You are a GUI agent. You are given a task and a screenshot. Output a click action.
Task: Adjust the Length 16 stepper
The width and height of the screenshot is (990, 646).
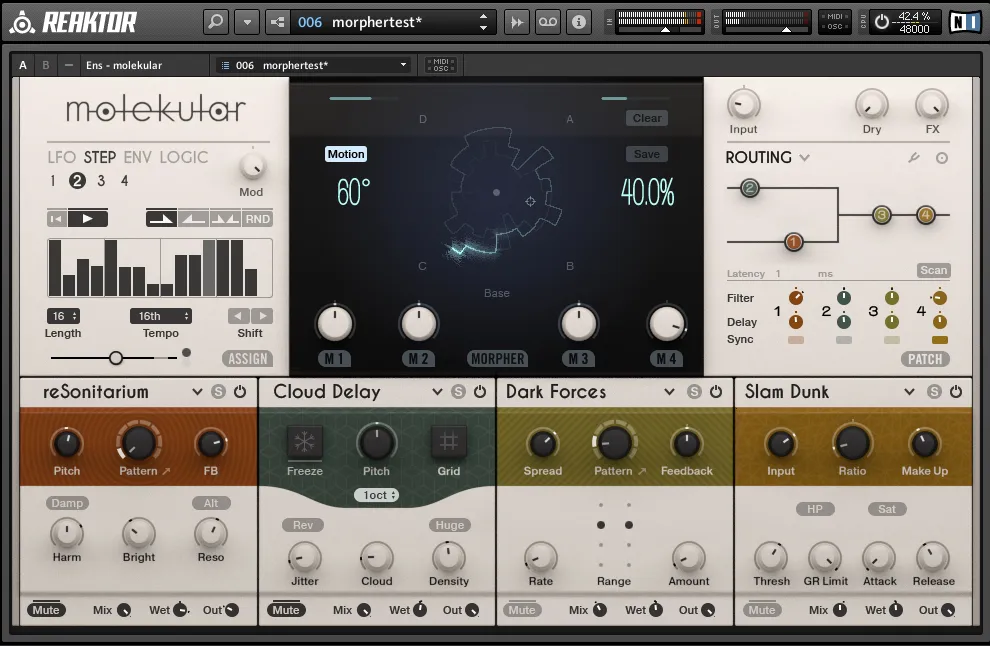coord(63,316)
